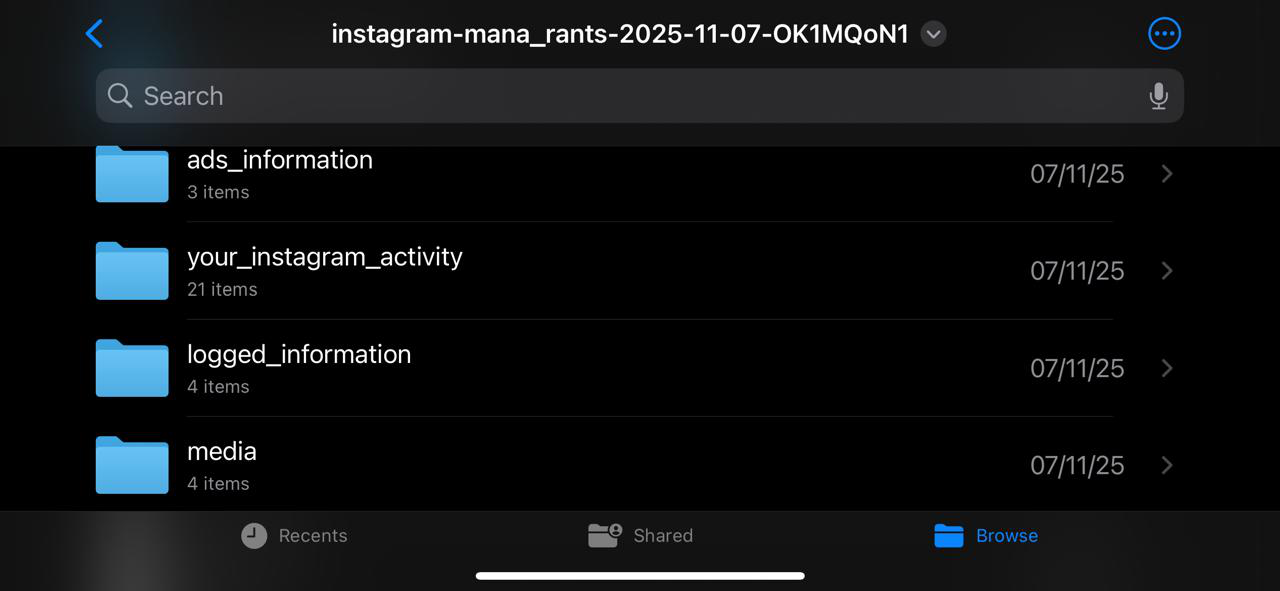
Task: Switch to the Shared tab
Action: coord(640,536)
